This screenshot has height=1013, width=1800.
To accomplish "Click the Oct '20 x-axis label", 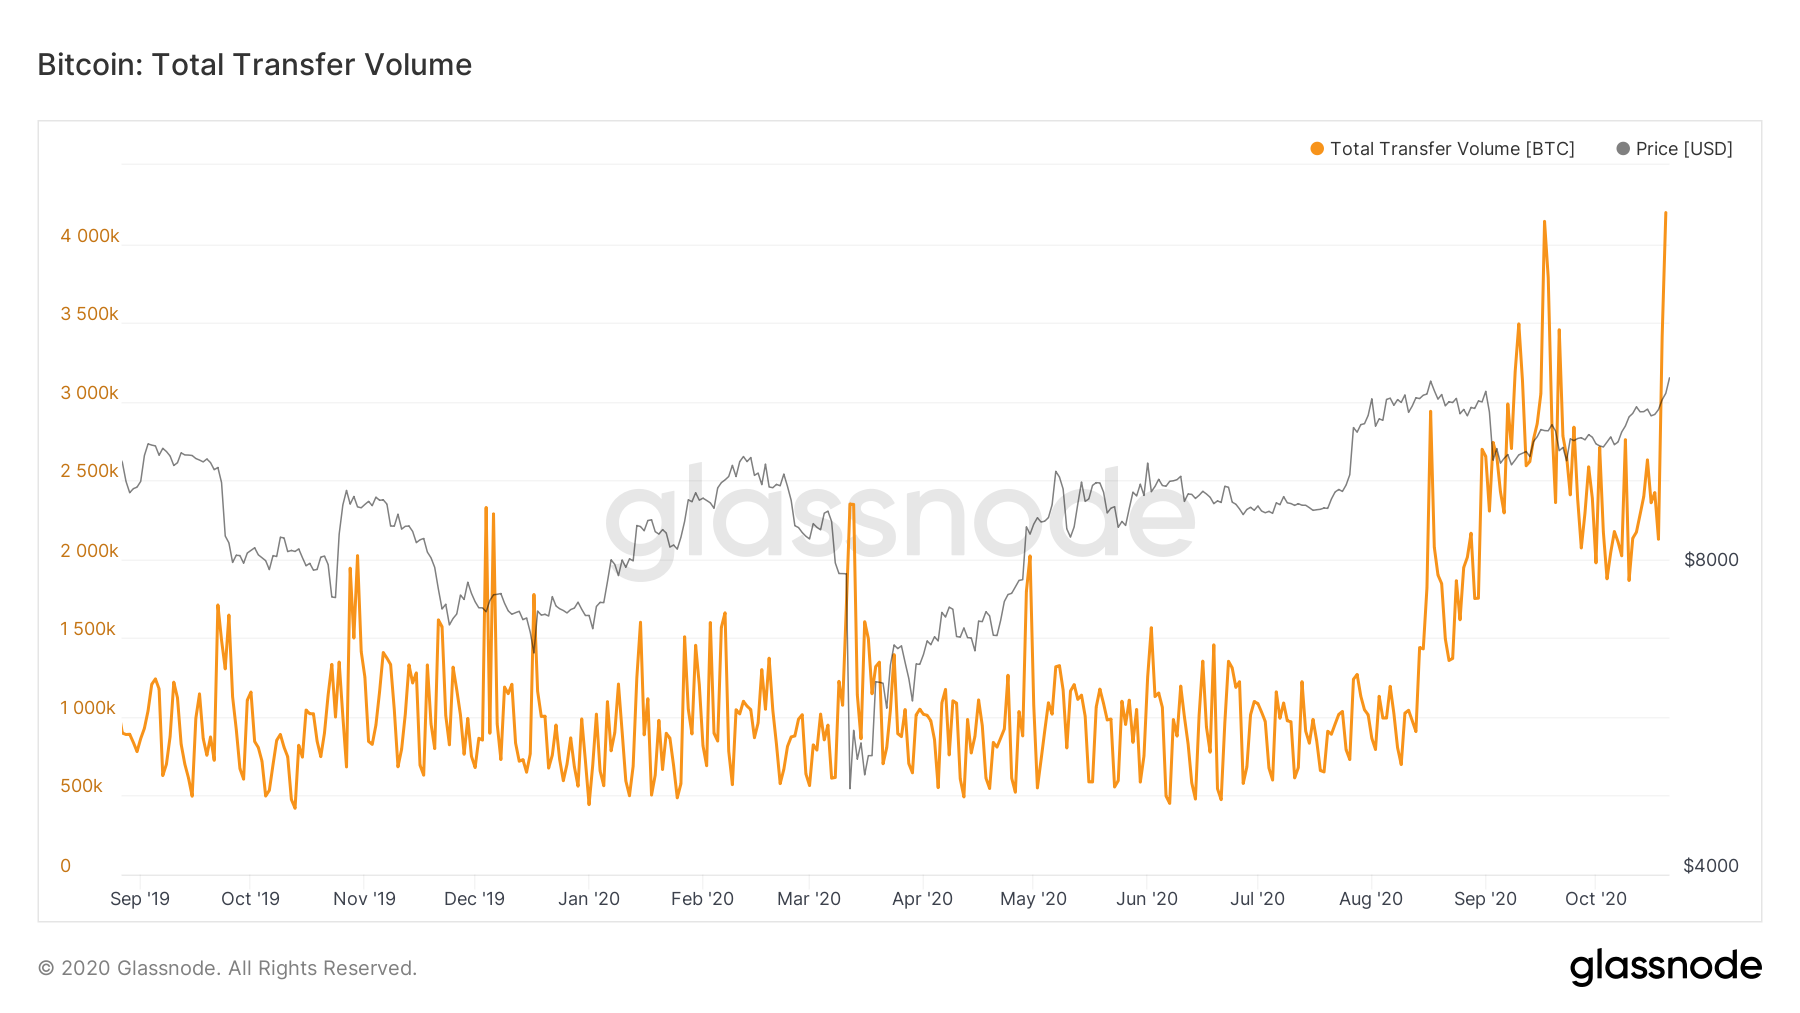I will (x=1596, y=899).
